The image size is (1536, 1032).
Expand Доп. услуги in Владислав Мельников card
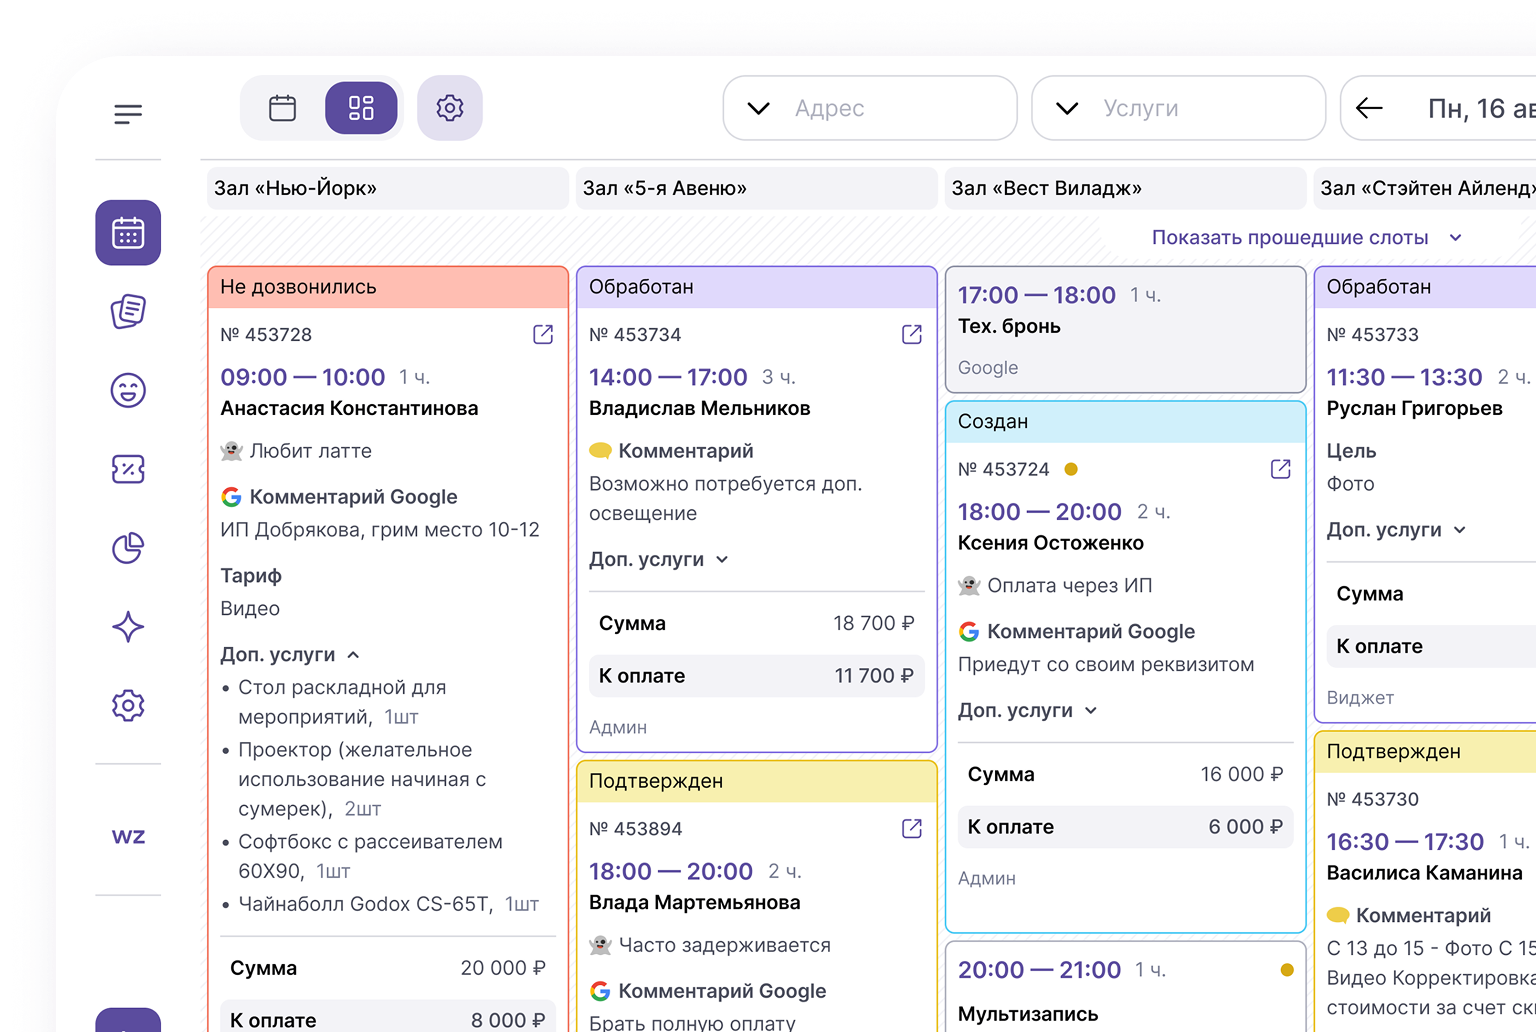(x=659, y=560)
